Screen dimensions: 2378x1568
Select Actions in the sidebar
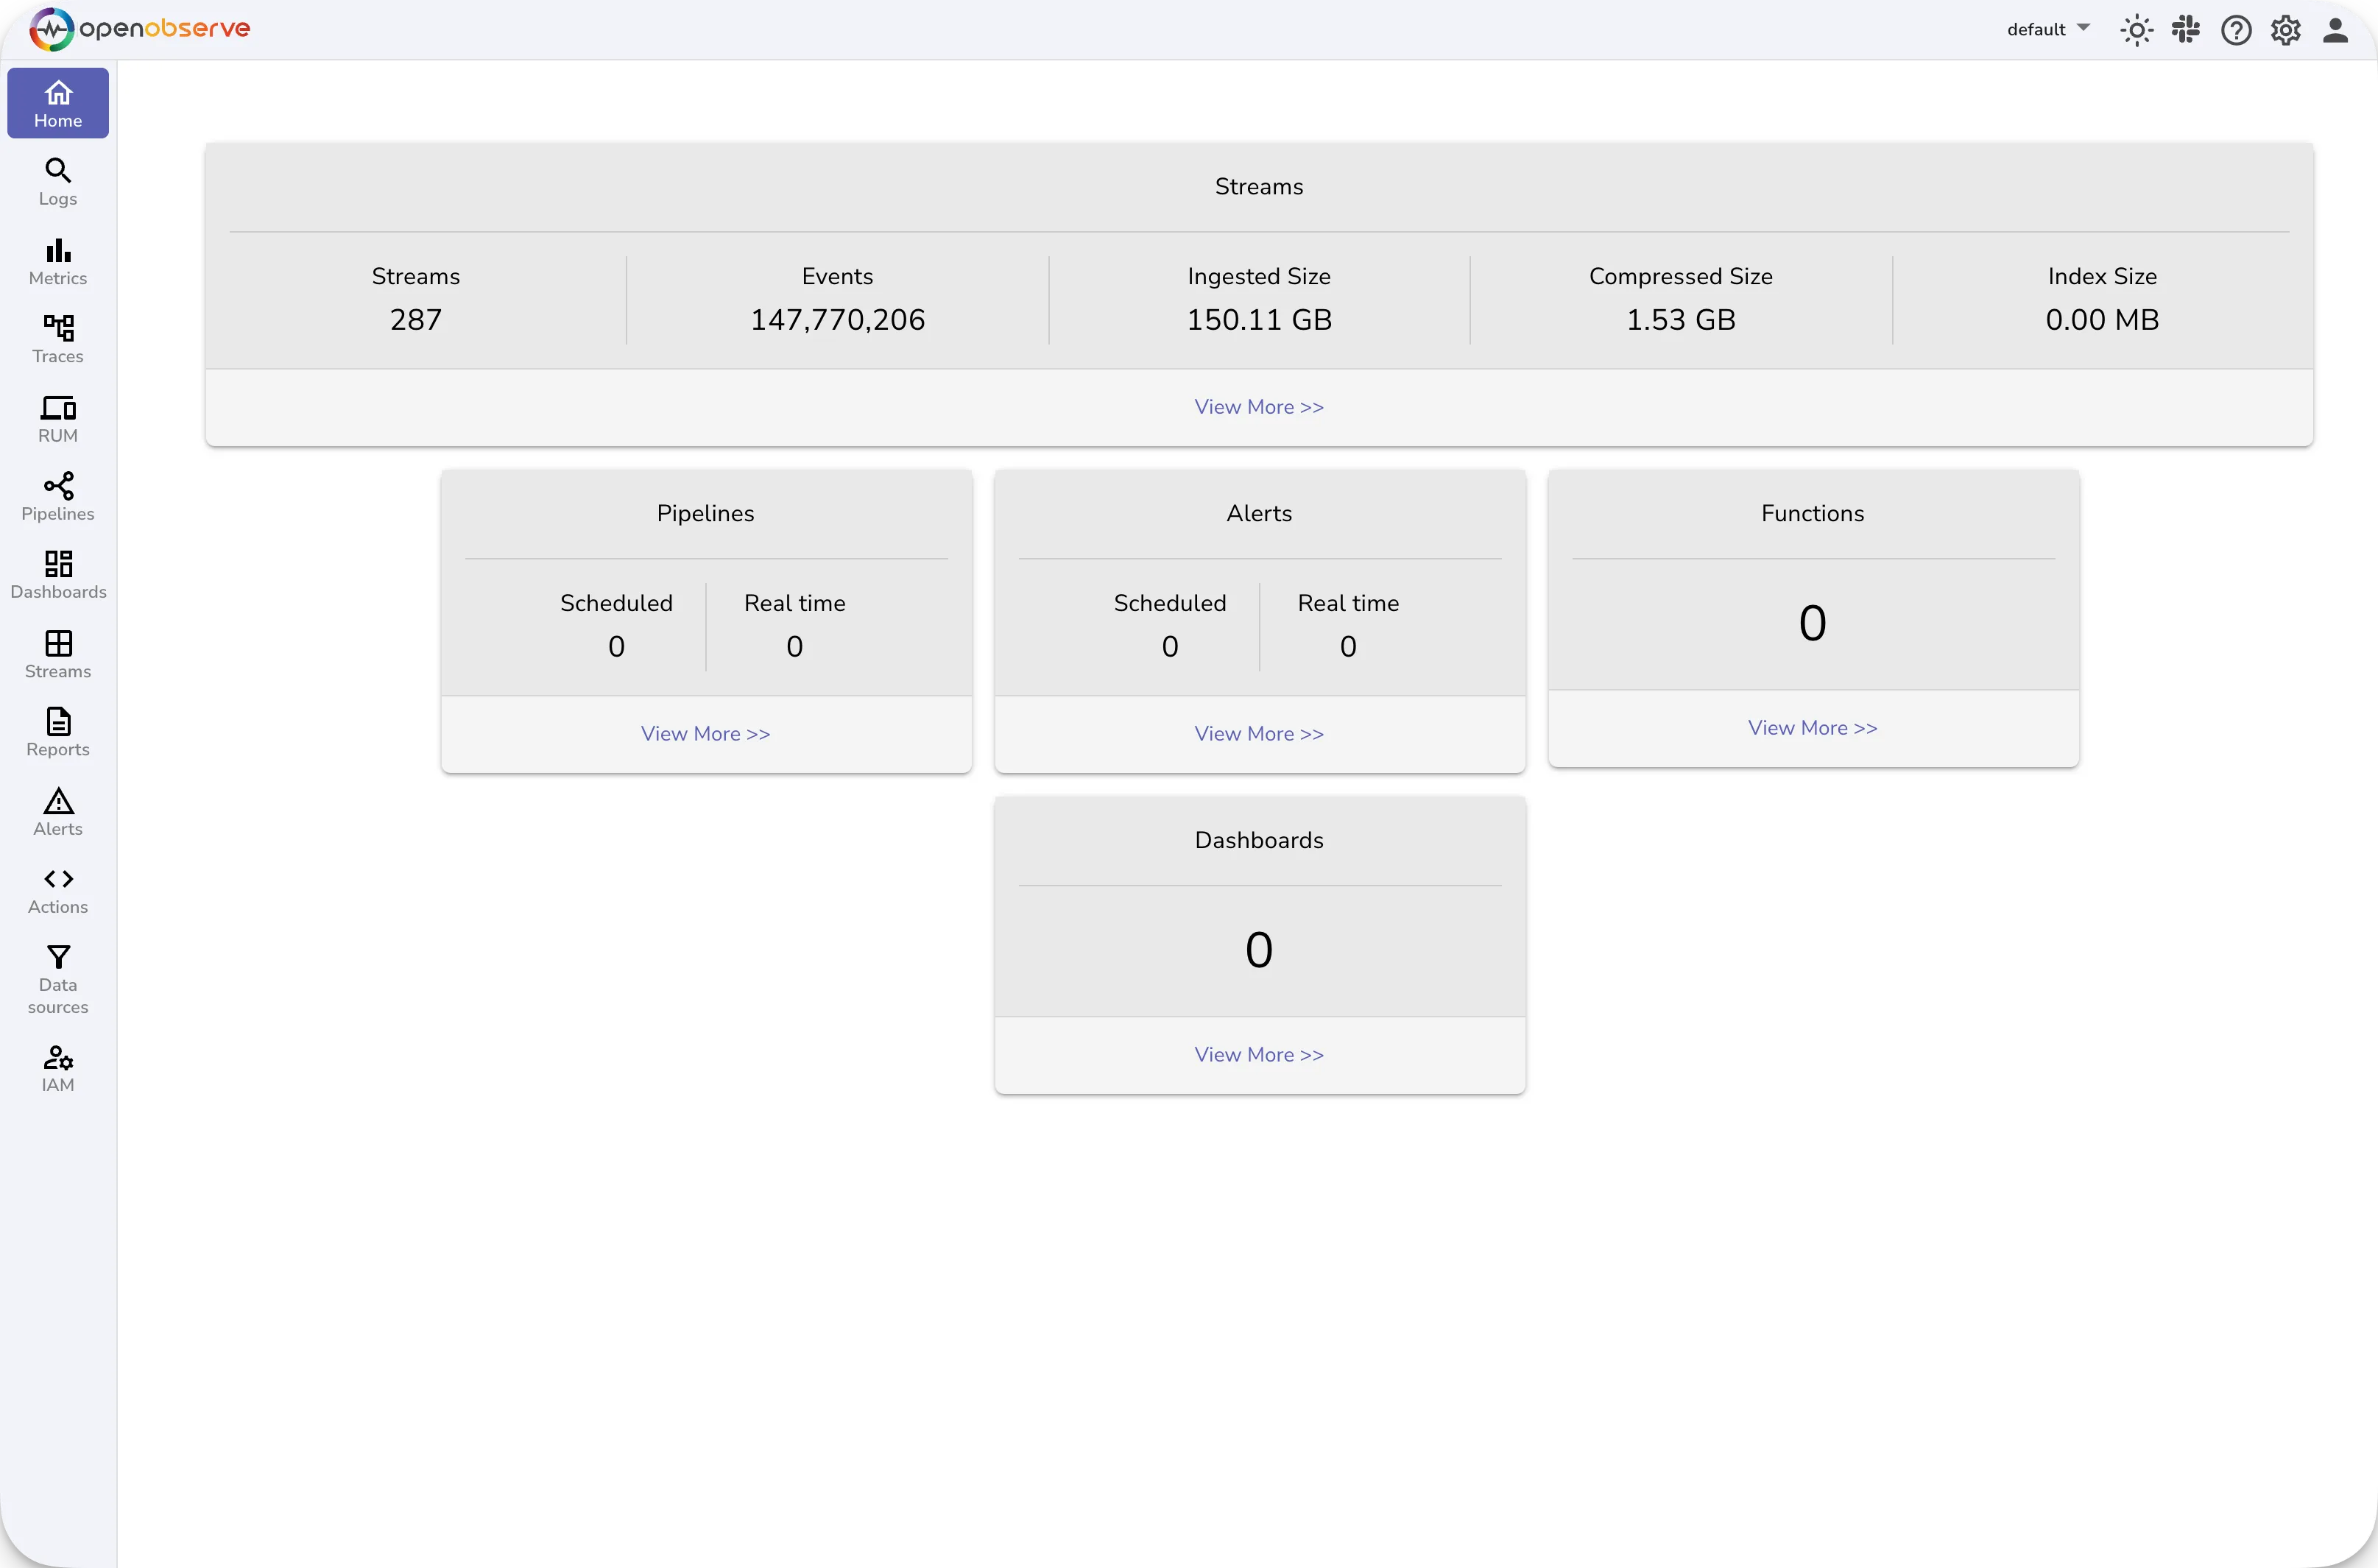coord(57,889)
